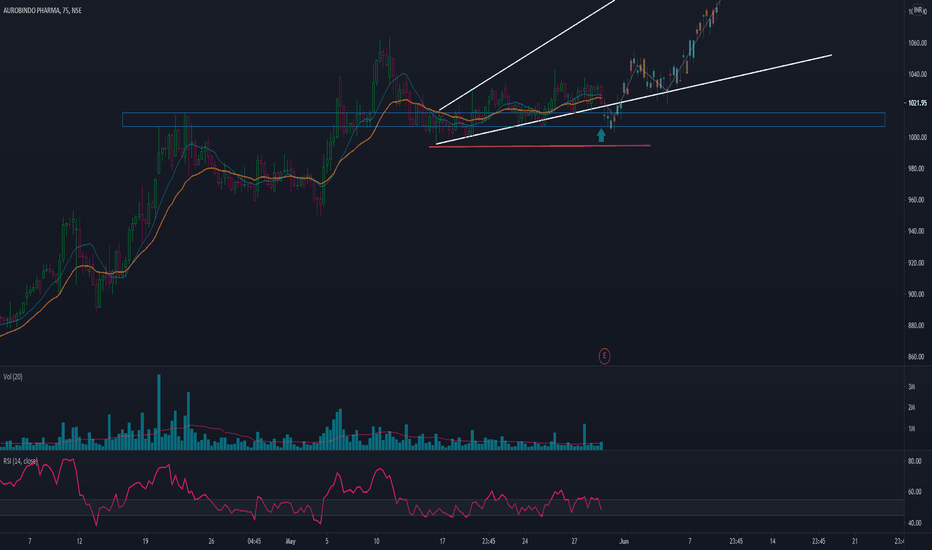Click the 27 date label on time axis
Image resolution: width=932 pixels, height=550 pixels.
574,542
